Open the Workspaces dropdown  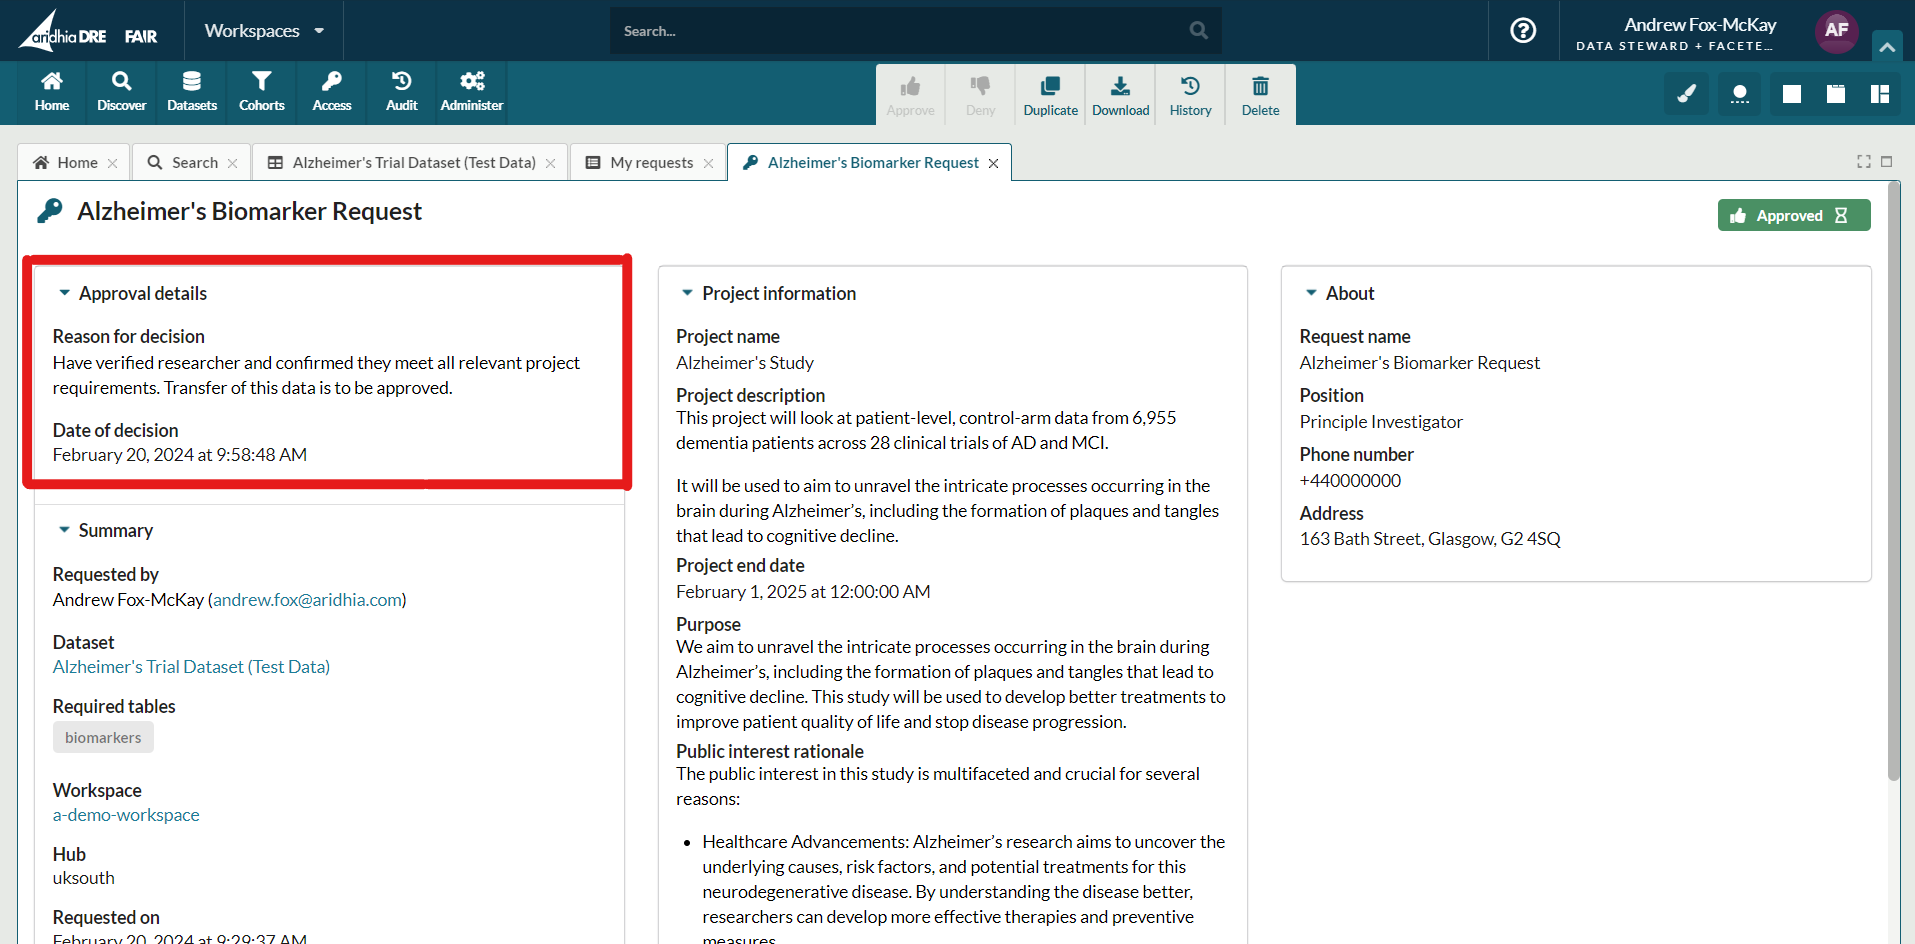[x=264, y=31]
